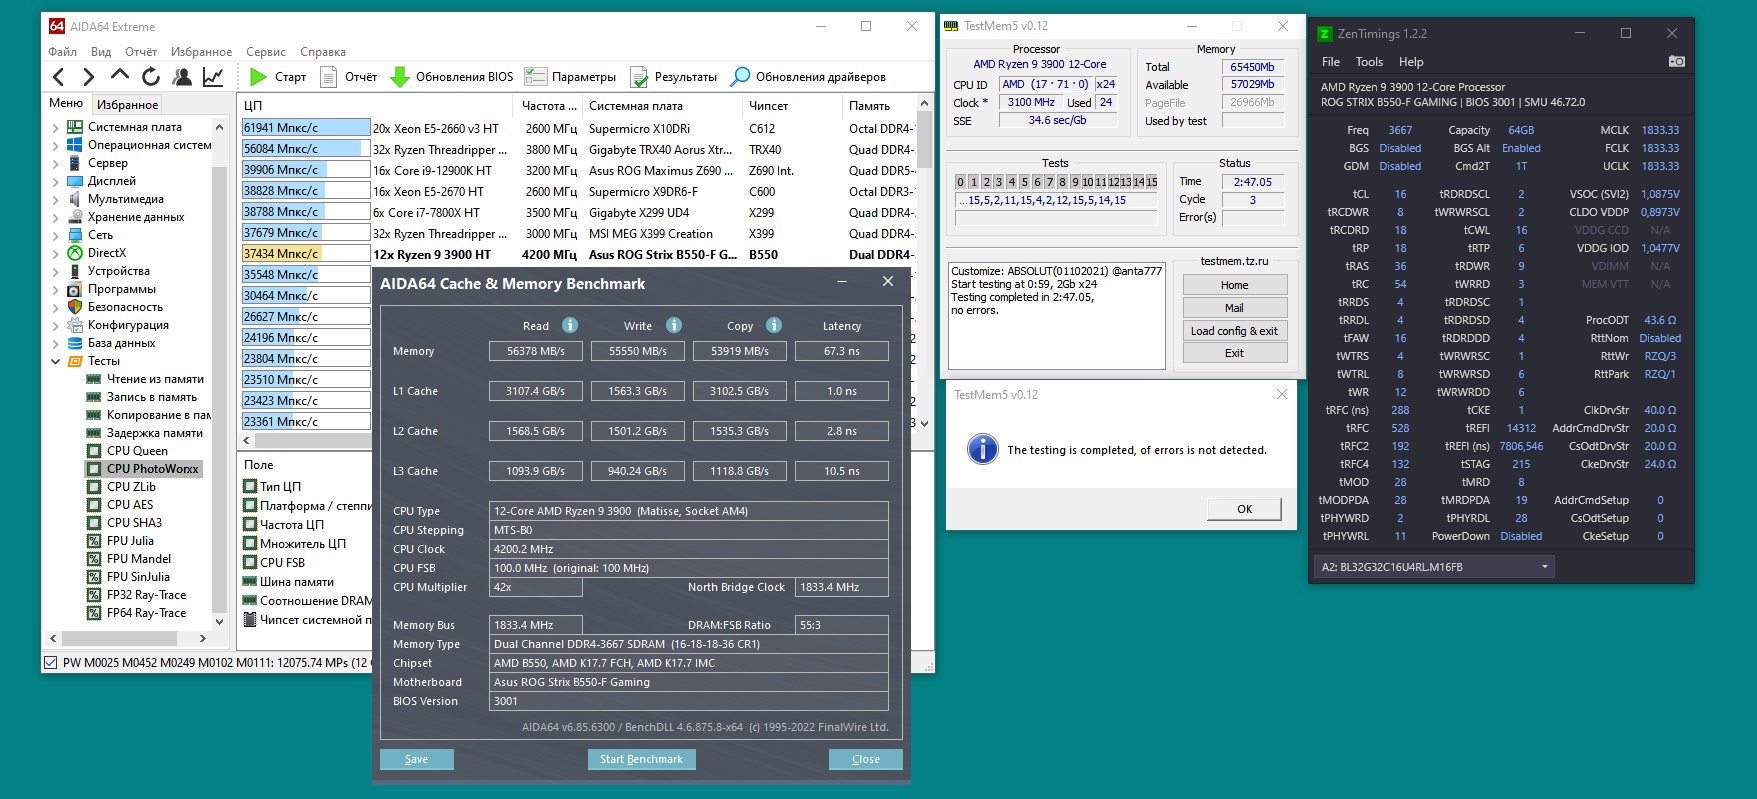Select Безопасность item in AIDA64 tree

pos(125,307)
